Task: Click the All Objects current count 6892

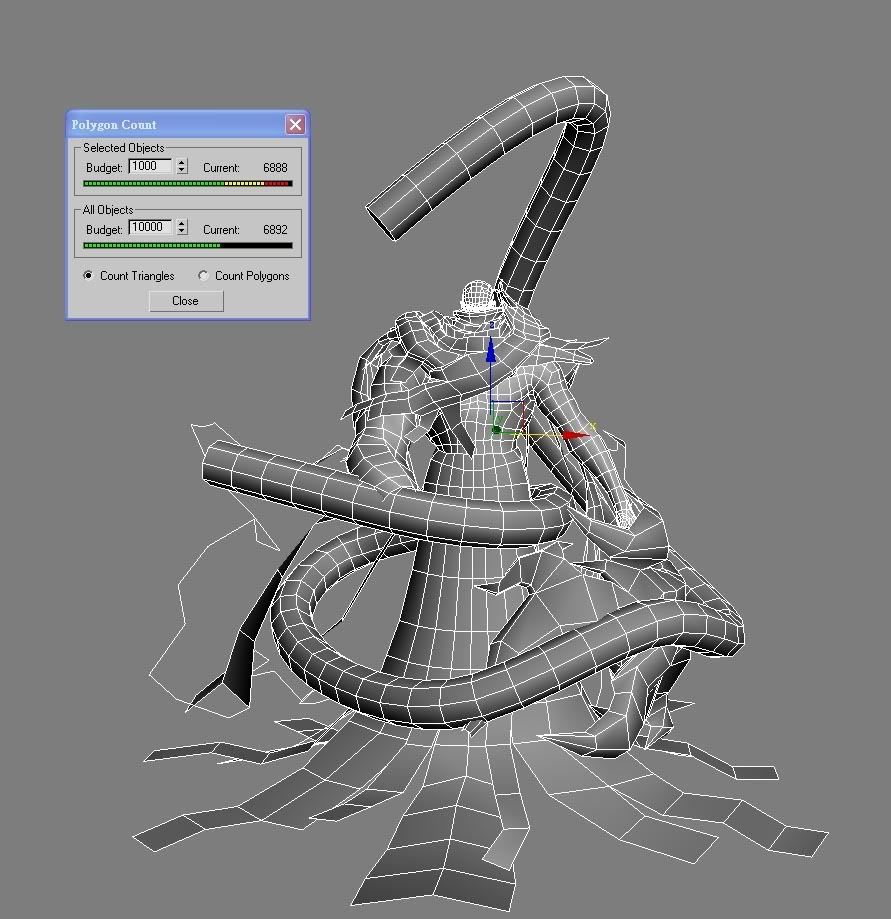Action: [x=275, y=229]
